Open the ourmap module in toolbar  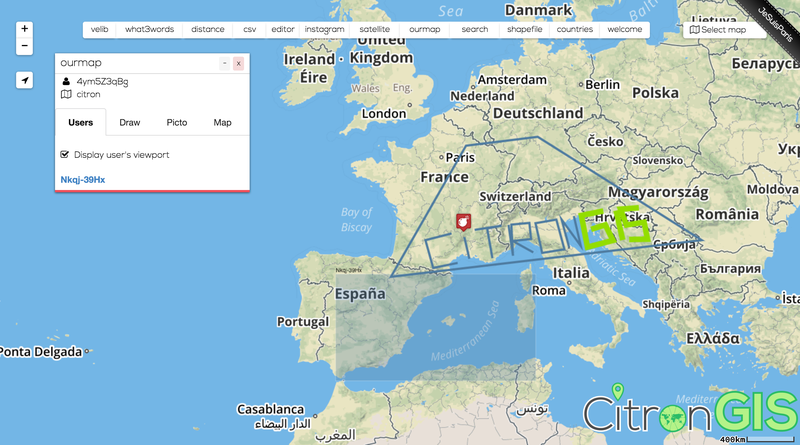[424, 30]
